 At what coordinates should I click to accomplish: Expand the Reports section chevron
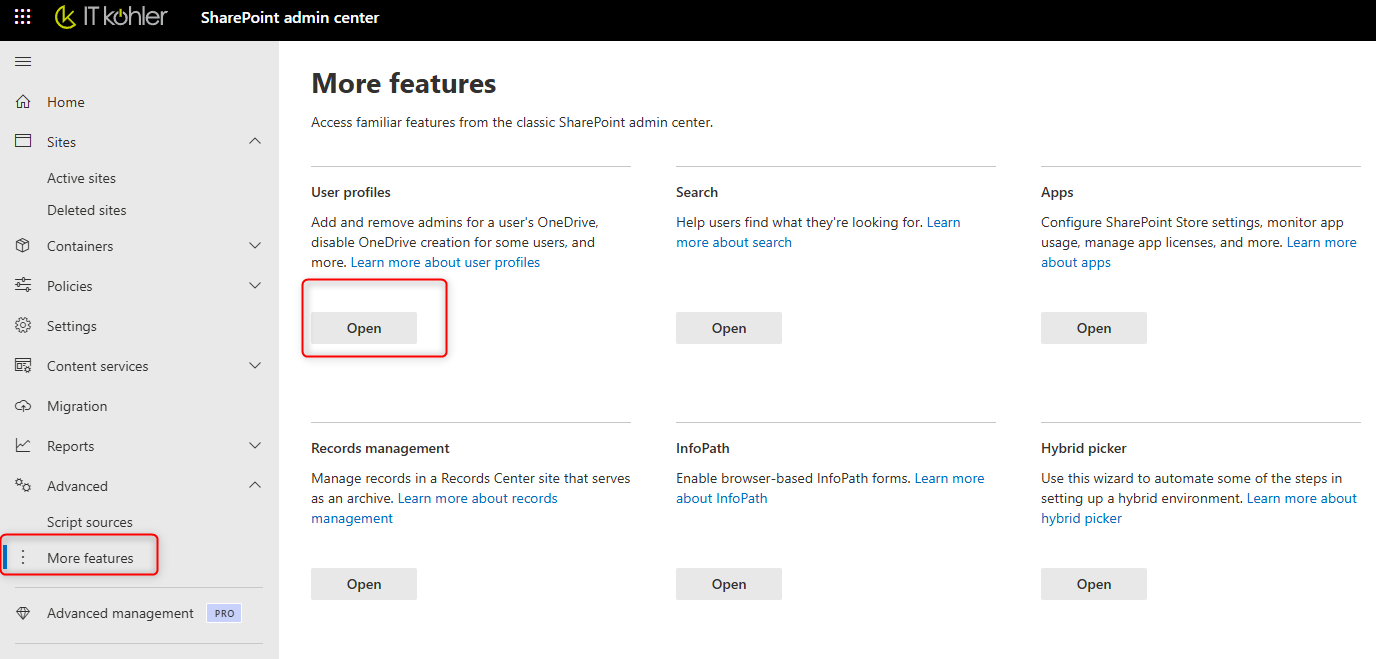(x=255, y=446)
